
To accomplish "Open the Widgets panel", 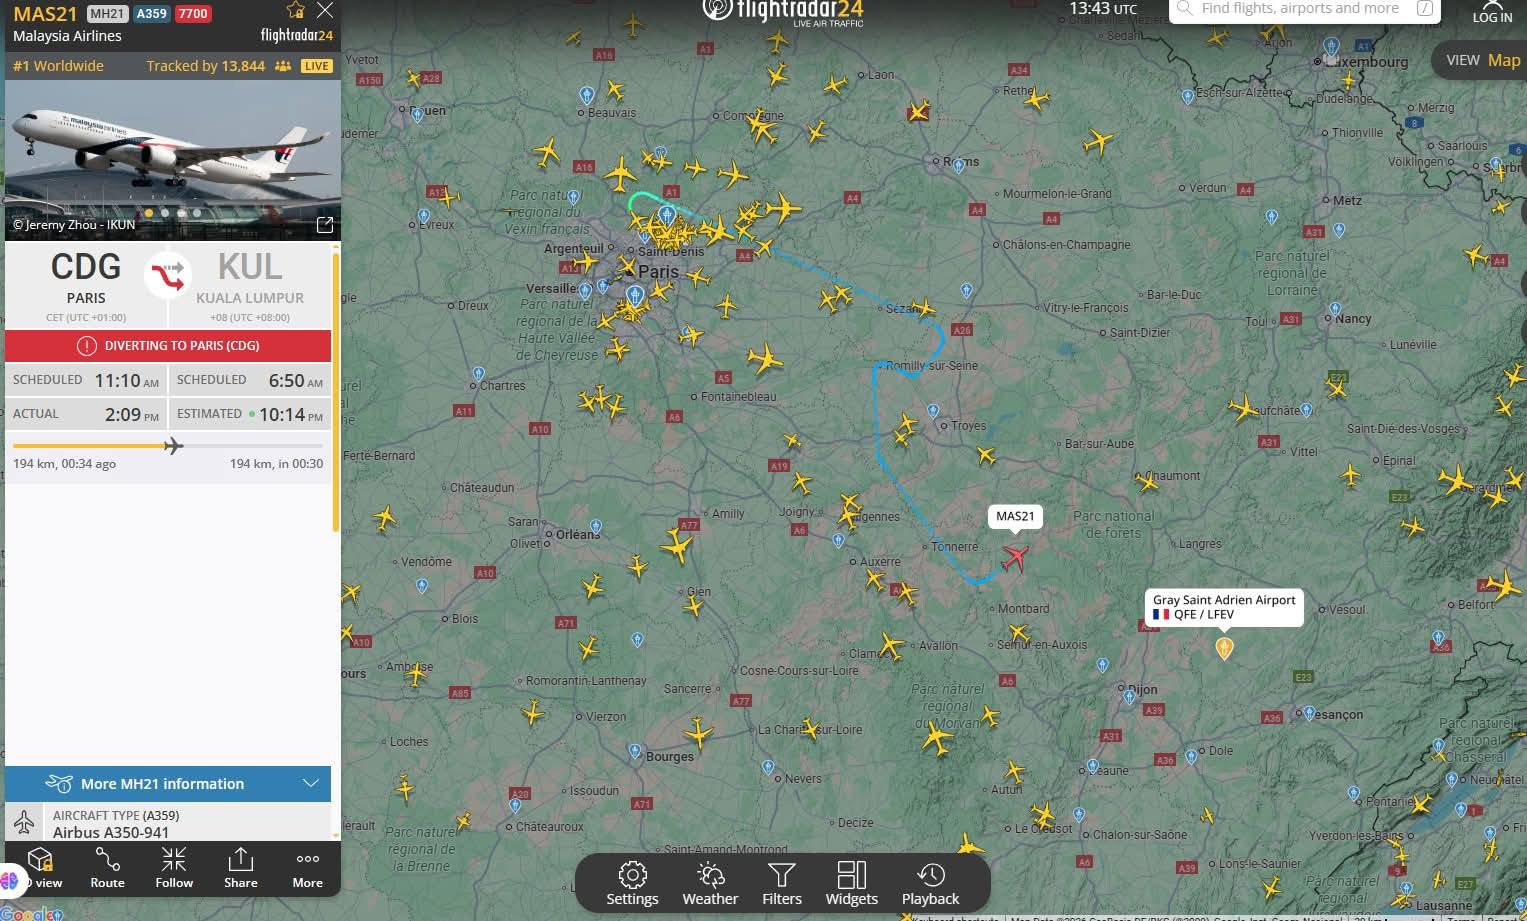I will click(851, 884).
